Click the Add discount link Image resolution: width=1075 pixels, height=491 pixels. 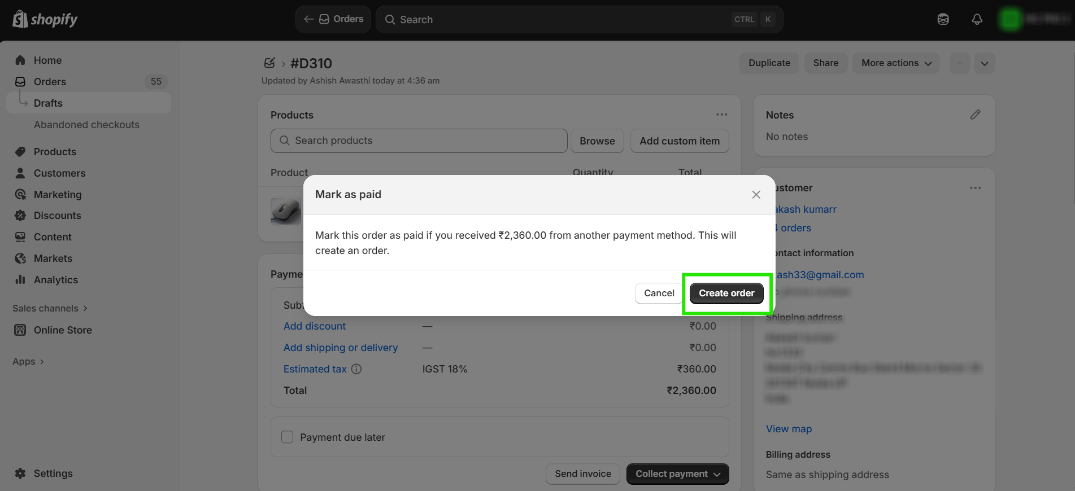click(x=314, y=326)
